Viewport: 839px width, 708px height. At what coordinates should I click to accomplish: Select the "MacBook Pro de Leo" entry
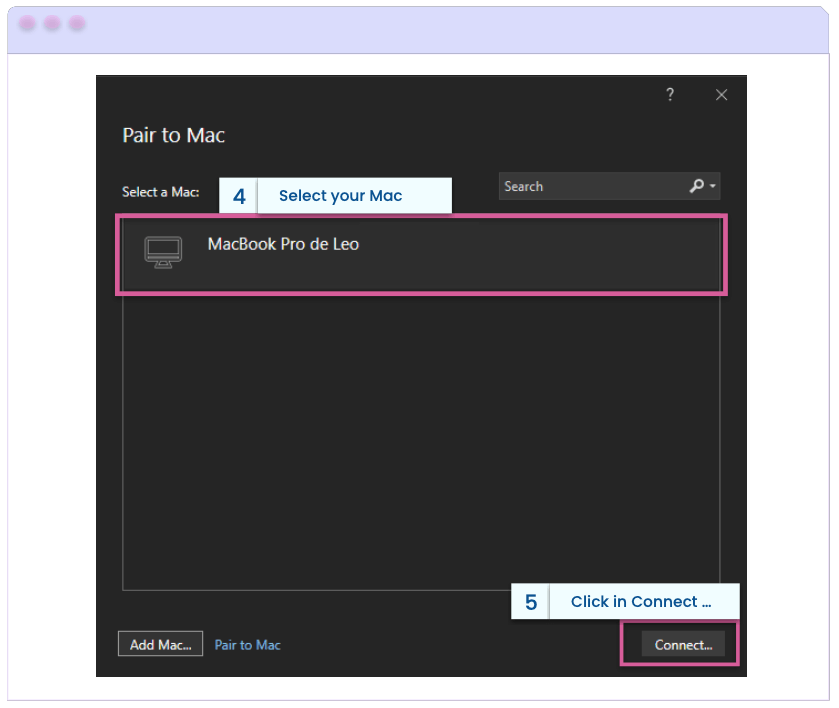(421, 255)
